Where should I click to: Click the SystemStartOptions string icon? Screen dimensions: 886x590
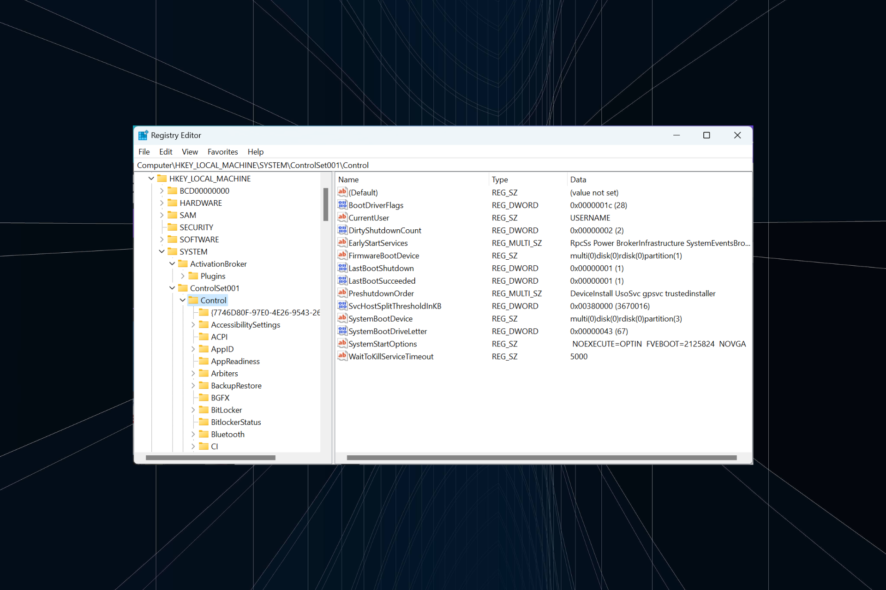pyautogui.click(x=342, y=344)
